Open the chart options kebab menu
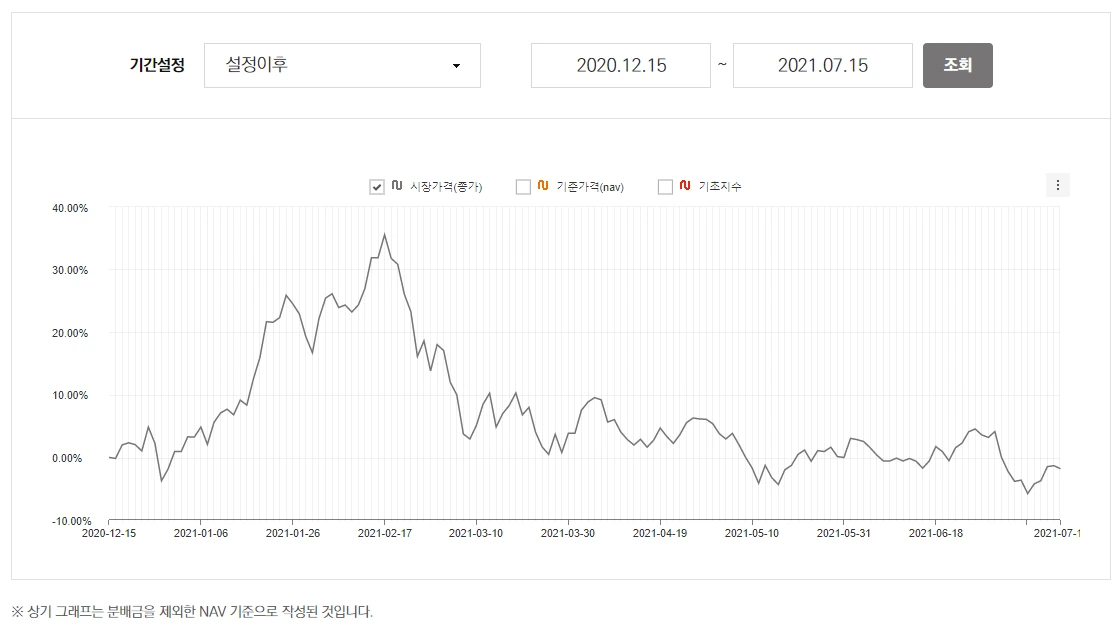The width and height of the screenshot is (1117, 629). click(1057, 184)
